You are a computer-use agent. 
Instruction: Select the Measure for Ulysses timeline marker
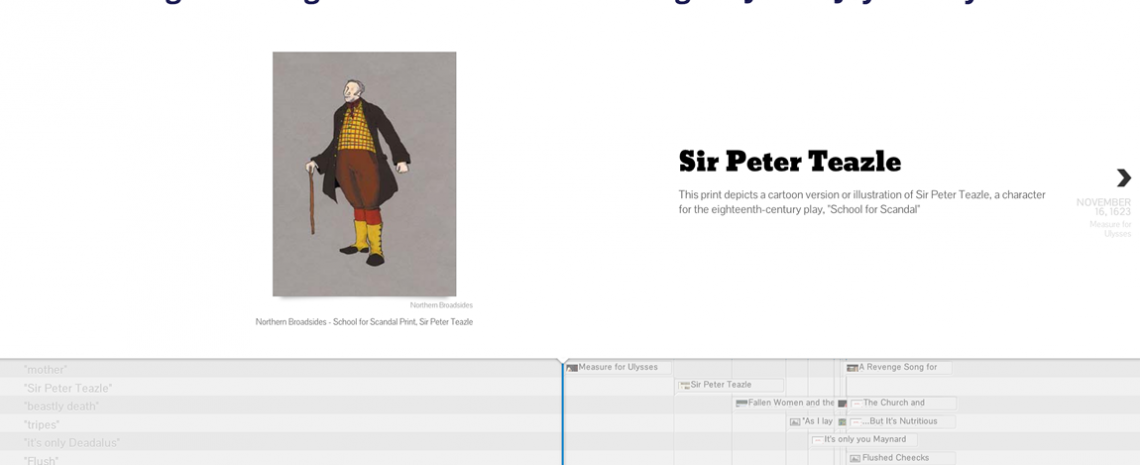[617, 367]
